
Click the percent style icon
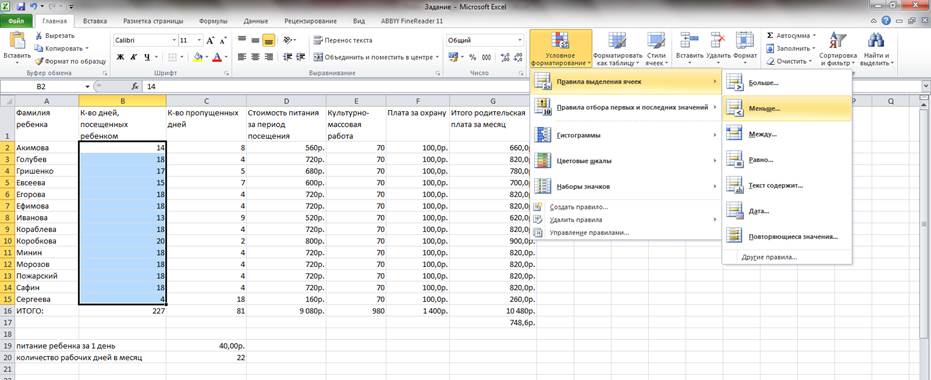pyautogui.click(x=472, y=57)
